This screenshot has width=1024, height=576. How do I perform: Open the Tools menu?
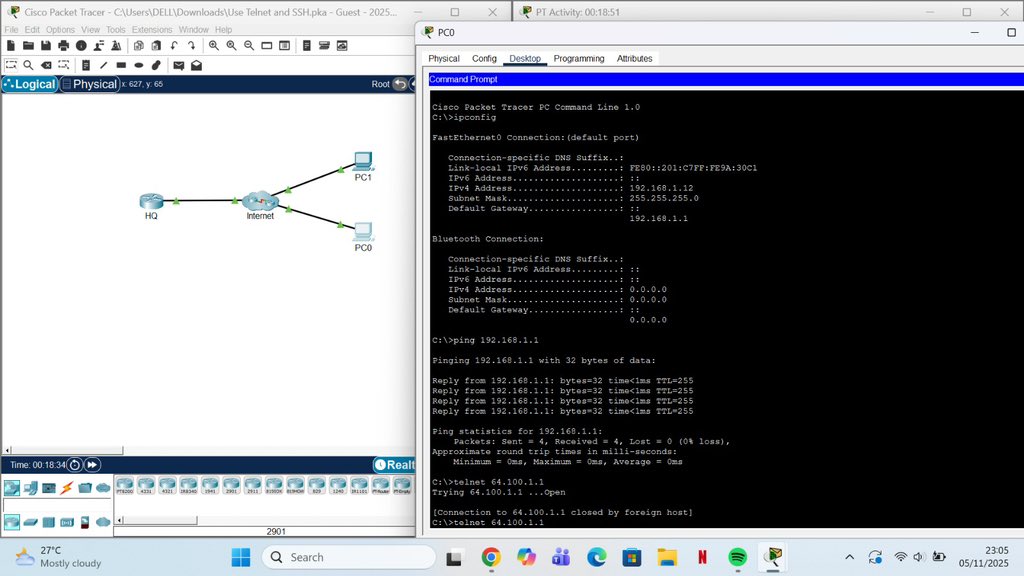(x=116, y=29)
